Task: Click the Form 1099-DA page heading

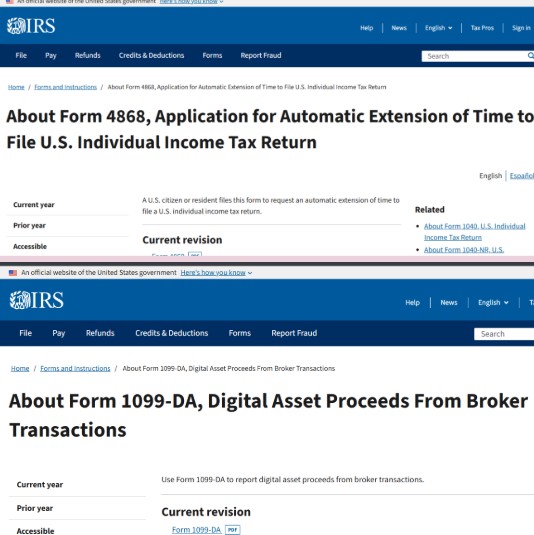Action: (x=269, y=415)
